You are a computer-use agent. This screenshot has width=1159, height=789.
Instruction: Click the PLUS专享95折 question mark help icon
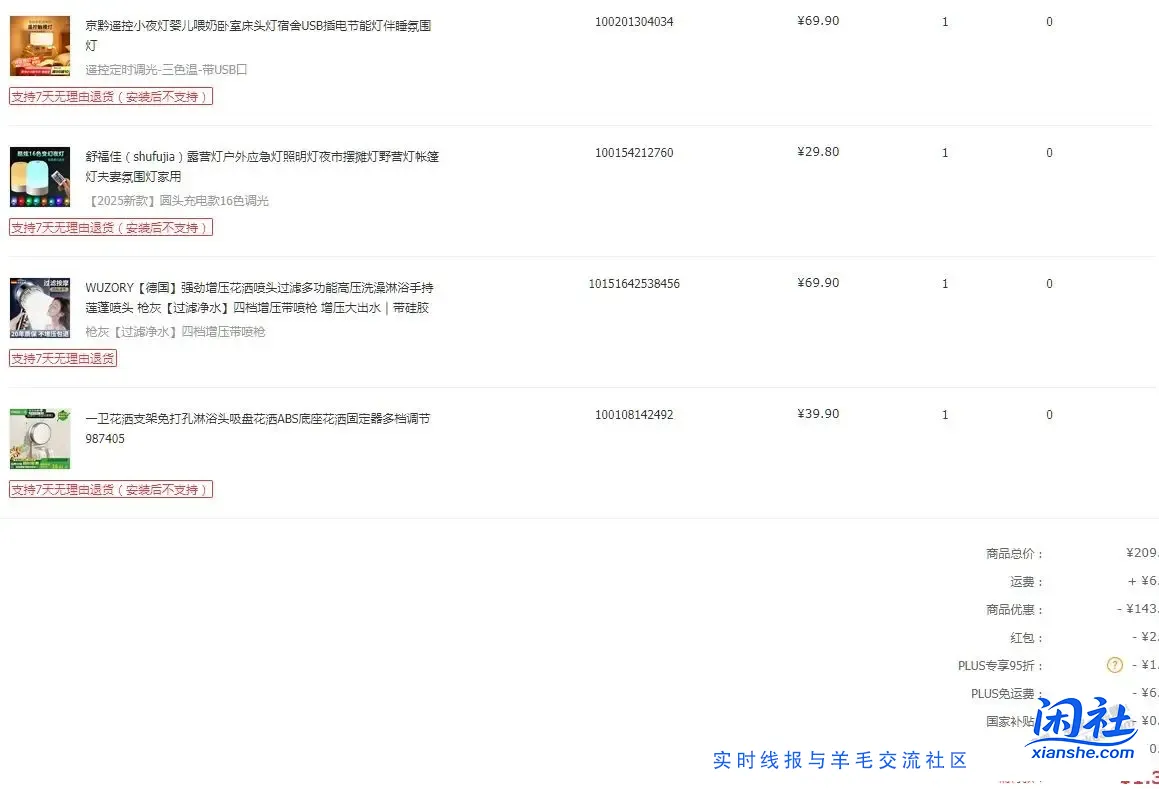[1114, 664]
